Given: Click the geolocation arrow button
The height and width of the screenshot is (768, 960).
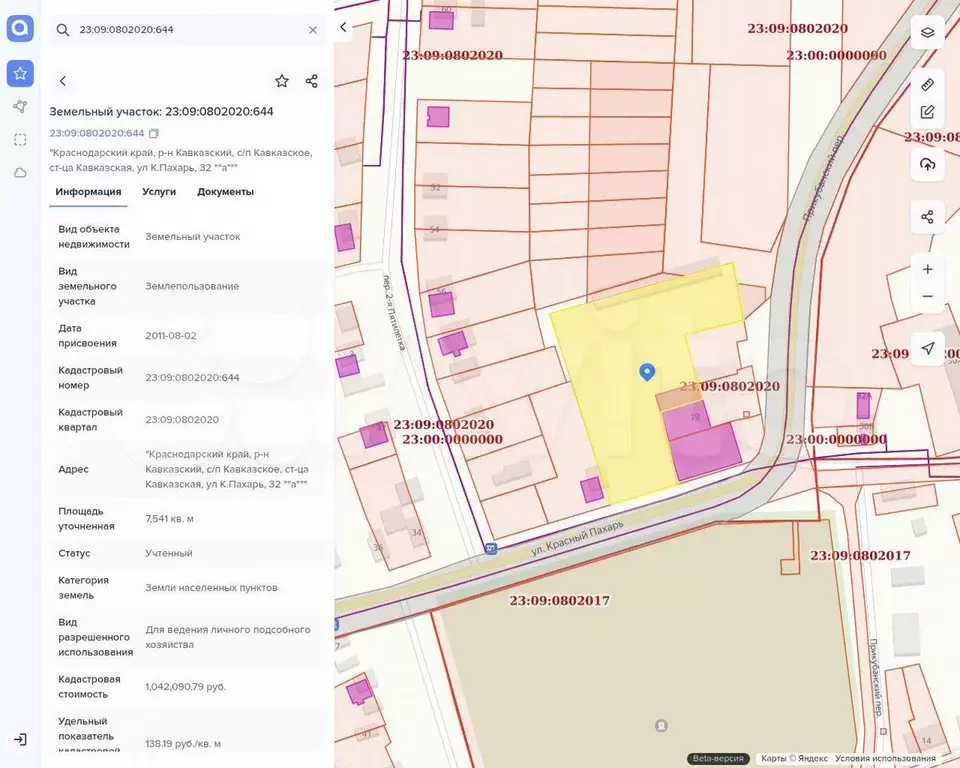Looking at the screenshot, I should (x=928, y=348).
